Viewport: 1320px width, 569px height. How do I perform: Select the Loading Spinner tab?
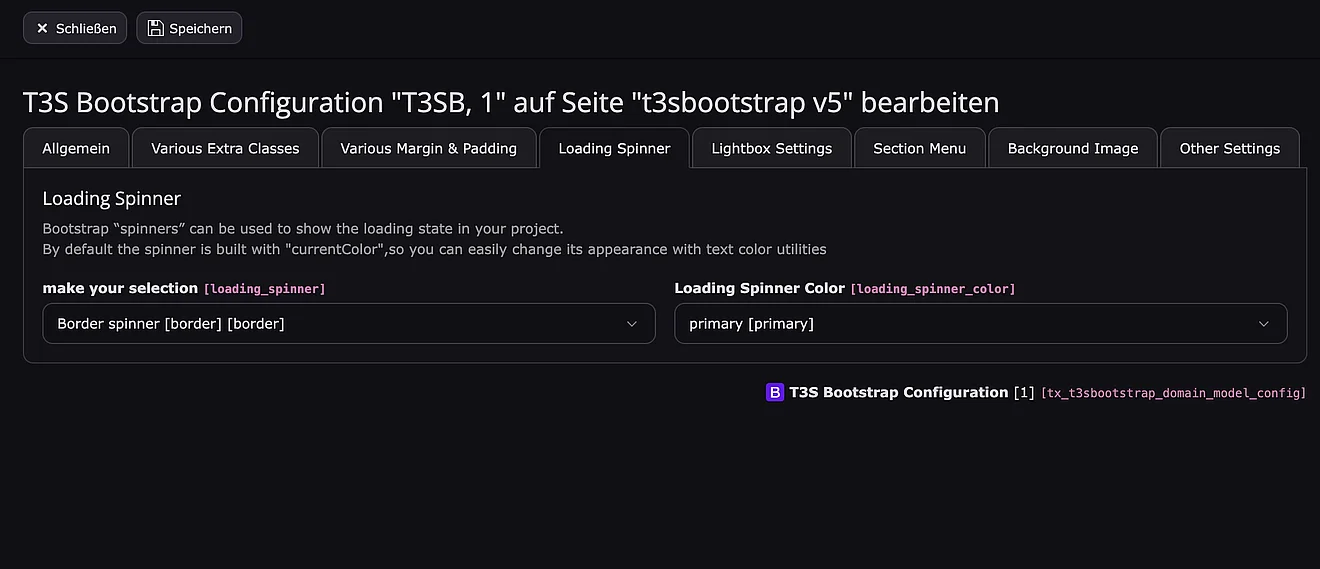614,149
